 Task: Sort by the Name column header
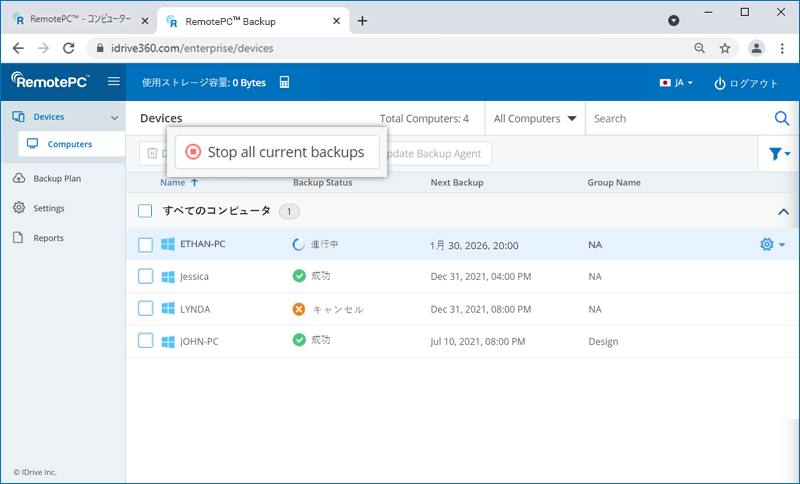point(172,182)
